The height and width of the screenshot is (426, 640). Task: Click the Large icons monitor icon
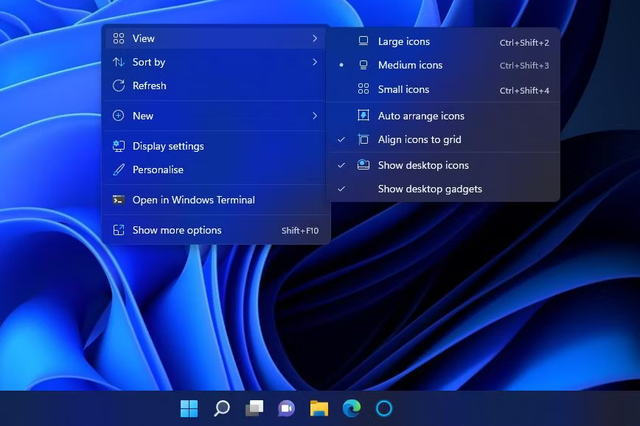coord(363,41)
